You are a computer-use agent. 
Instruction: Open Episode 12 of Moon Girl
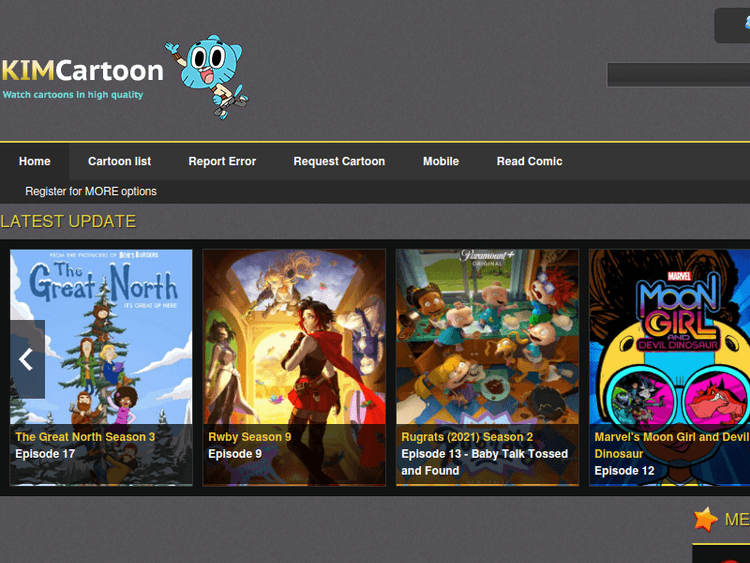624,471
